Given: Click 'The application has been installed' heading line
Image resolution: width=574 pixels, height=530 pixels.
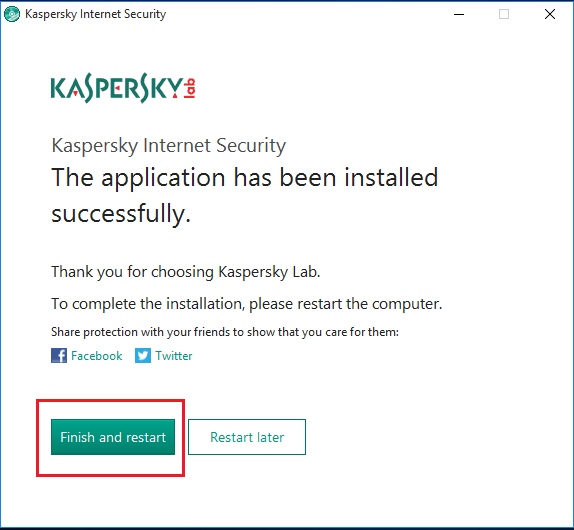Looking at the screenshot, I should pos(245,178).
